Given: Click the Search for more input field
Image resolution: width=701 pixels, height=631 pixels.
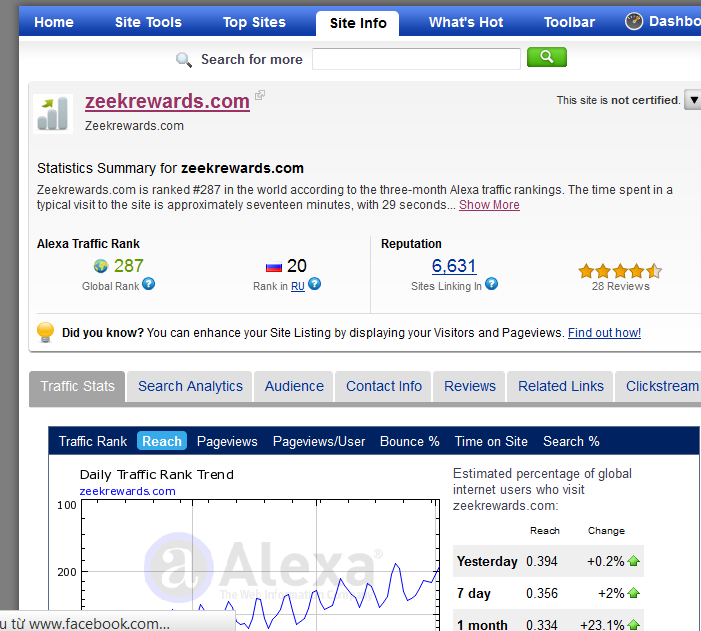Looking at the screenshot, I should 416,59.
